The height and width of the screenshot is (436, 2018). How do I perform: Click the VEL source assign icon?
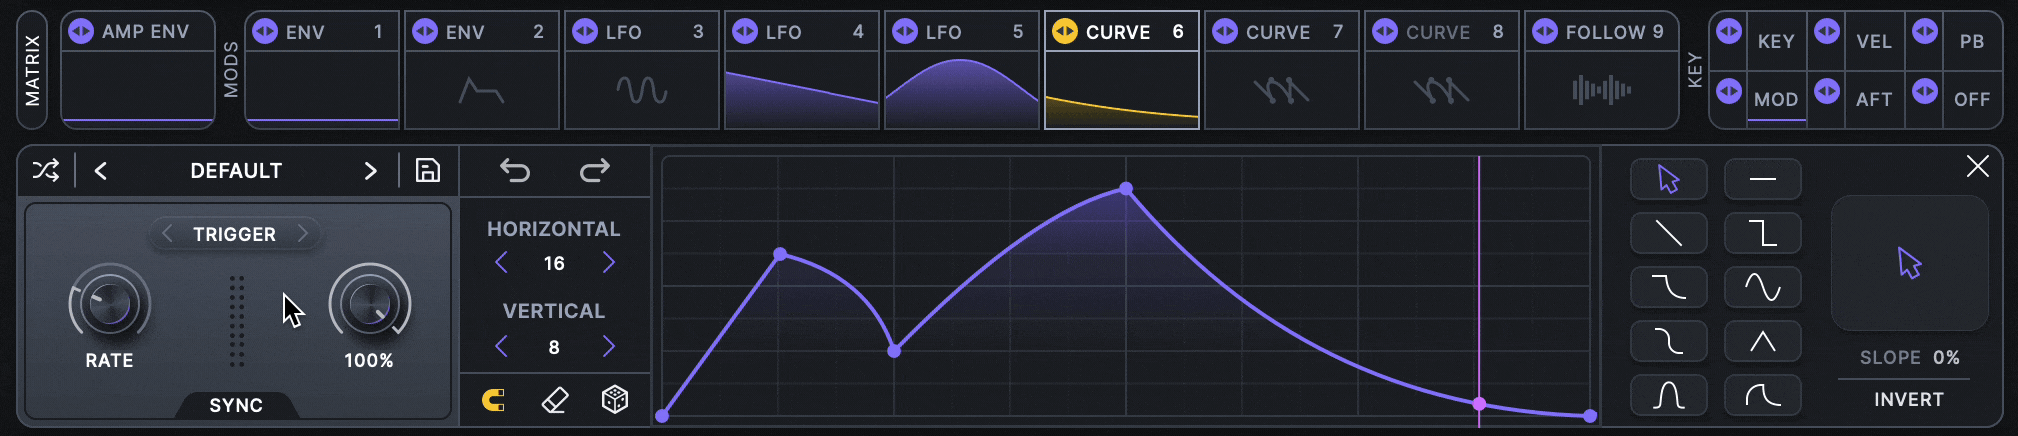[1827, 32]
